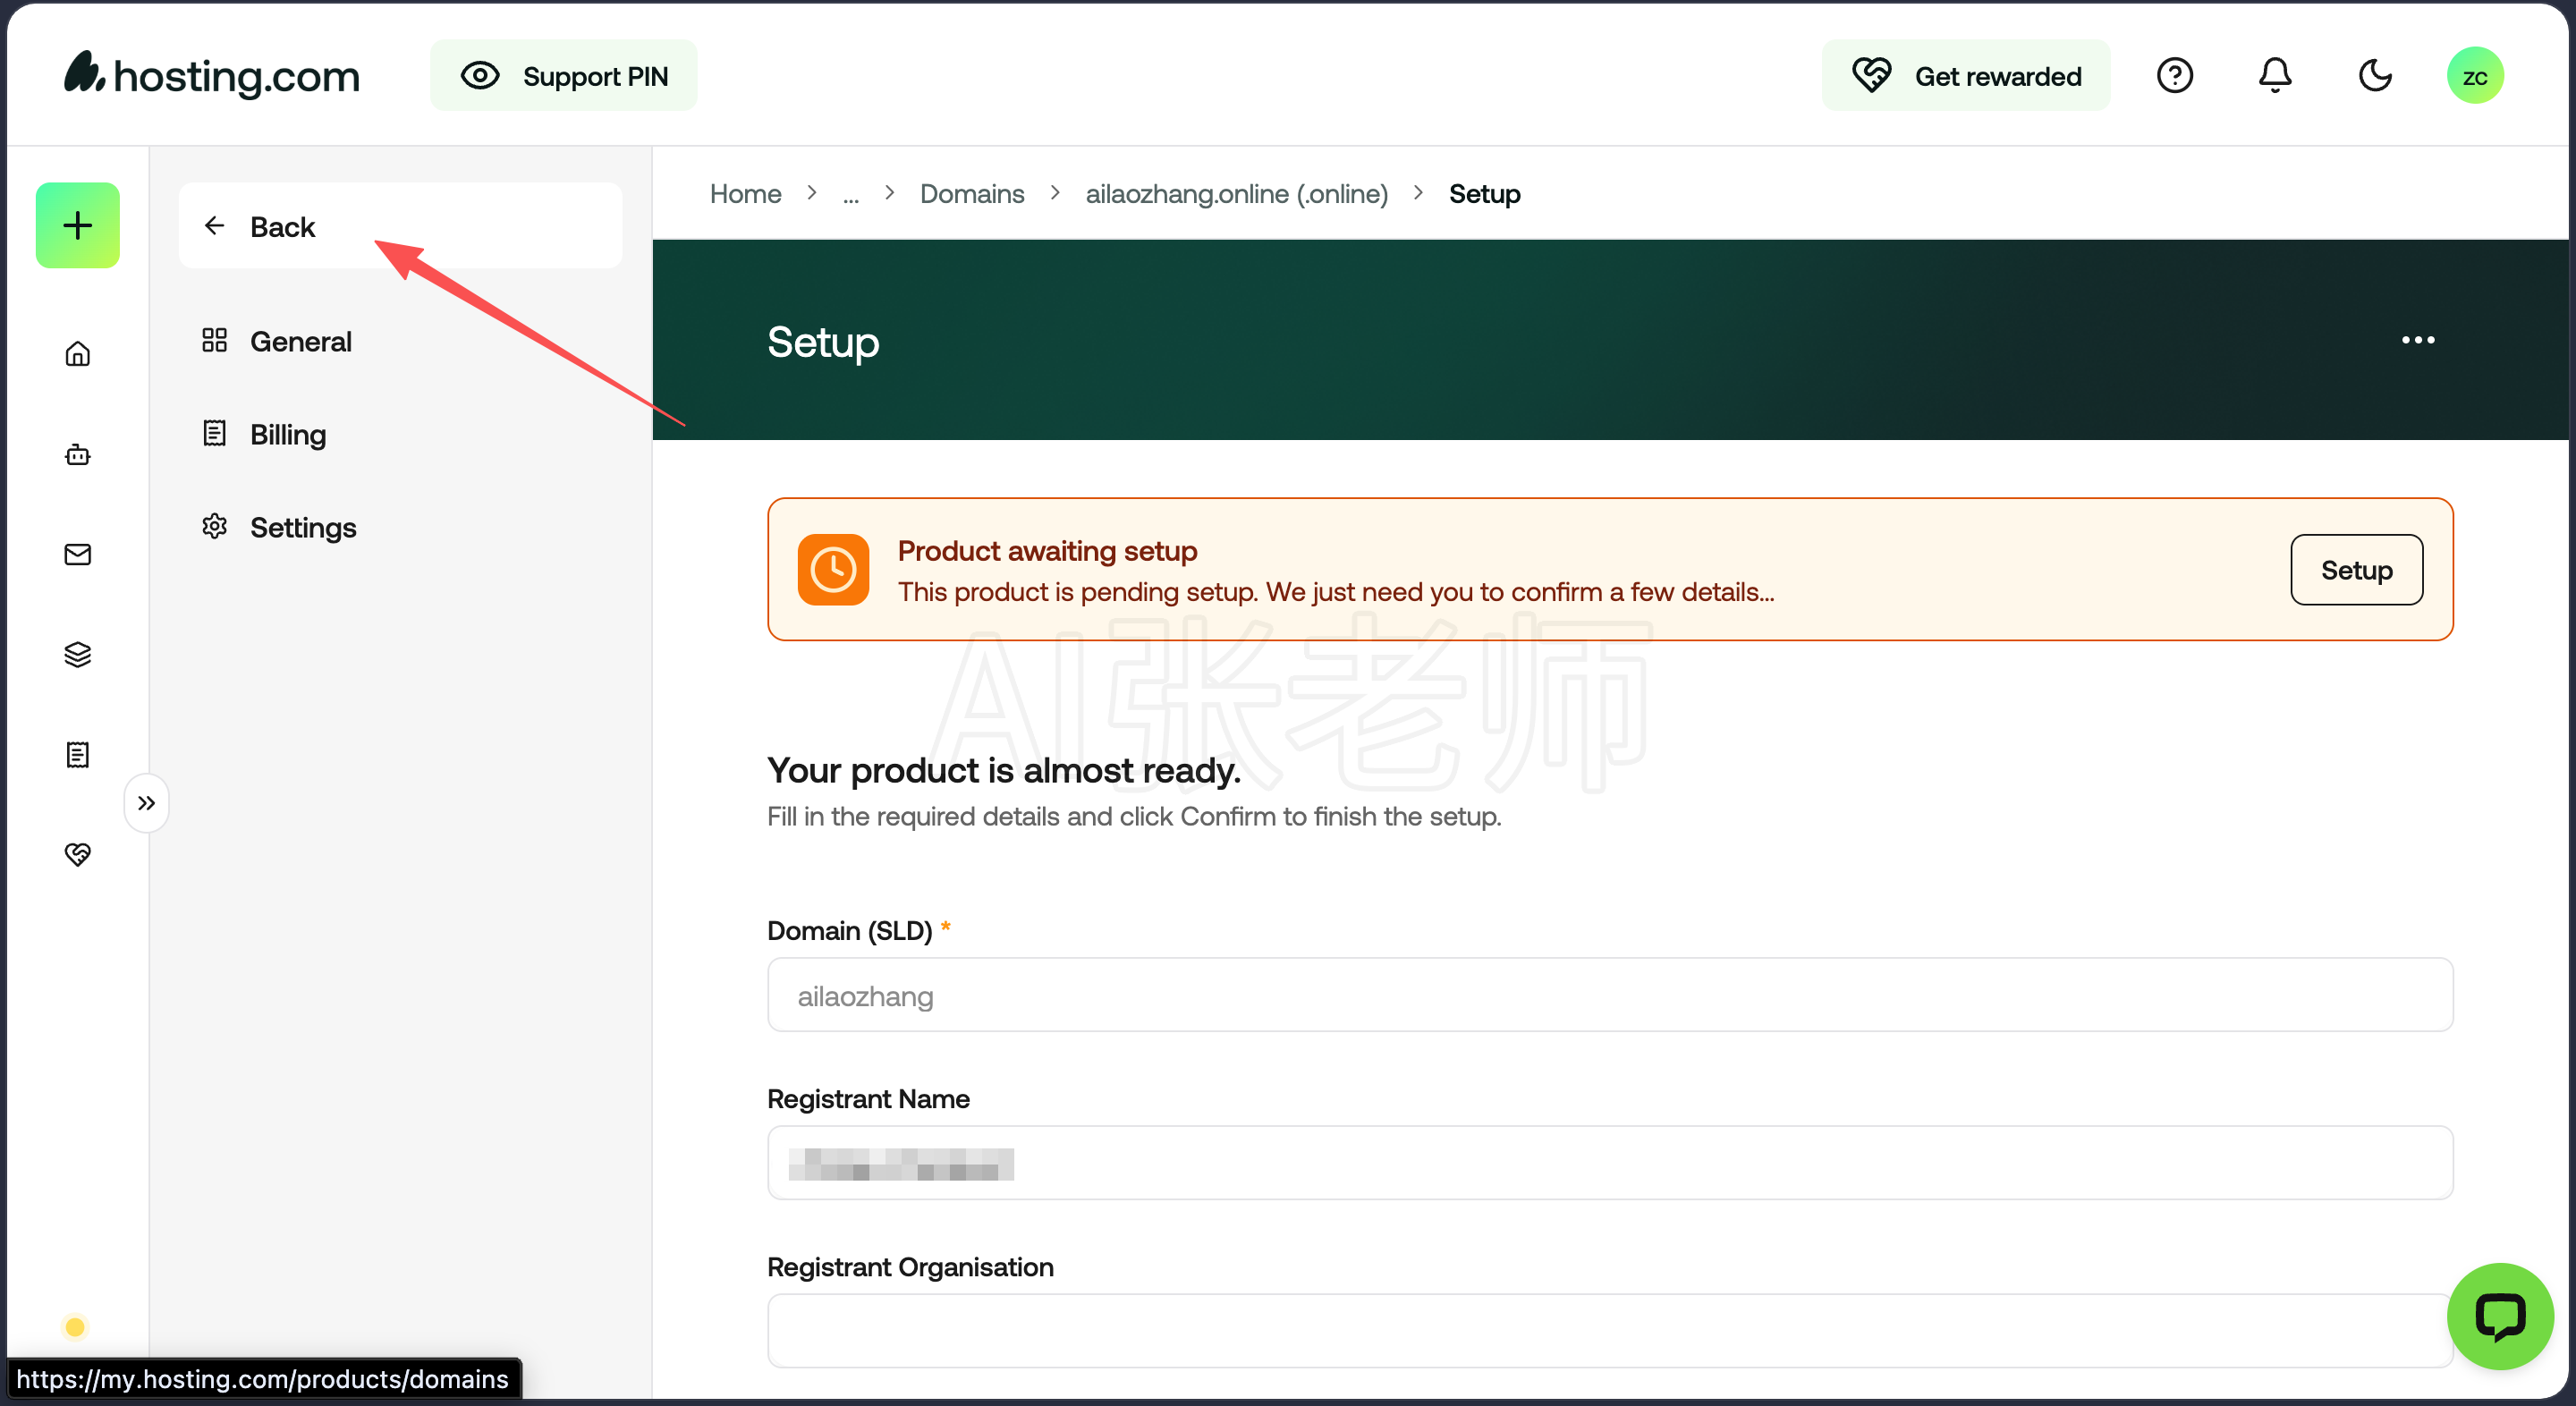Toggle dark mode moon icon

[x=2375, y=76]
